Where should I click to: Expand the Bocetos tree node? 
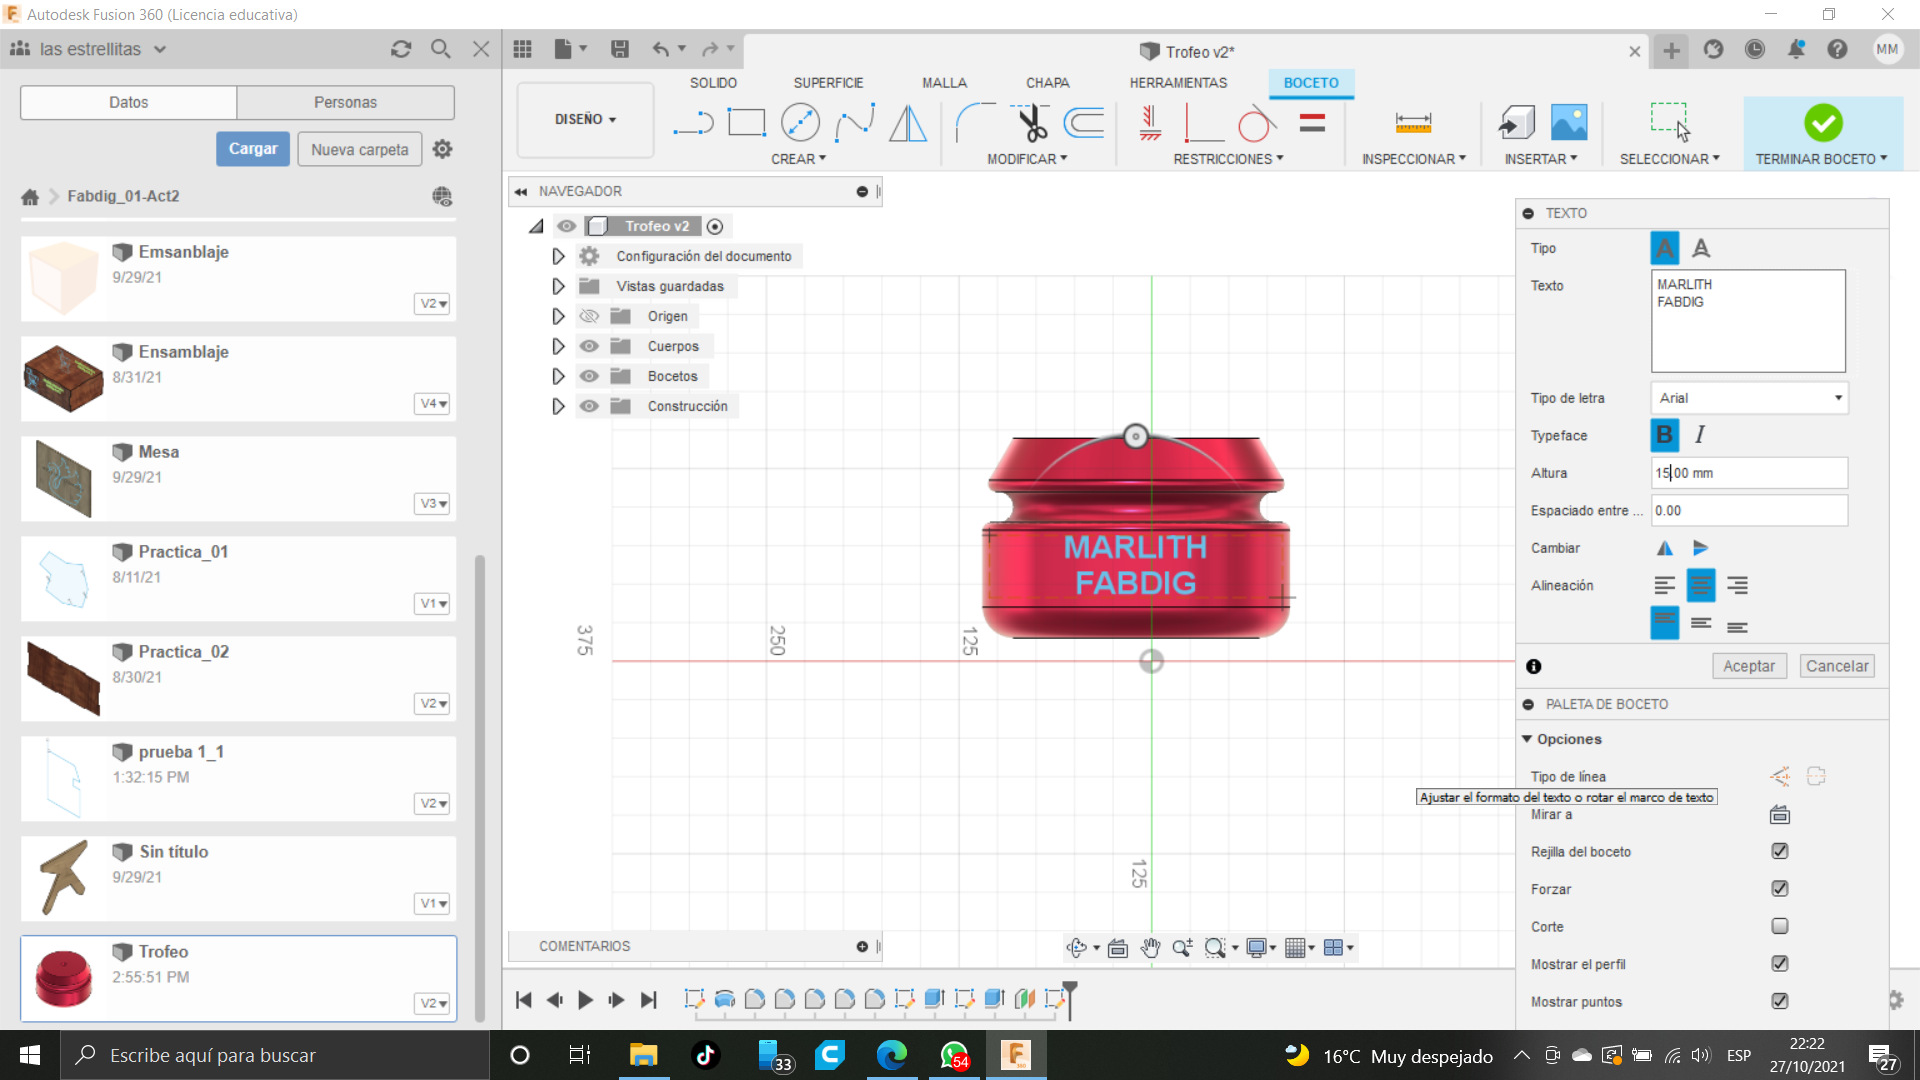click(558, 376)
